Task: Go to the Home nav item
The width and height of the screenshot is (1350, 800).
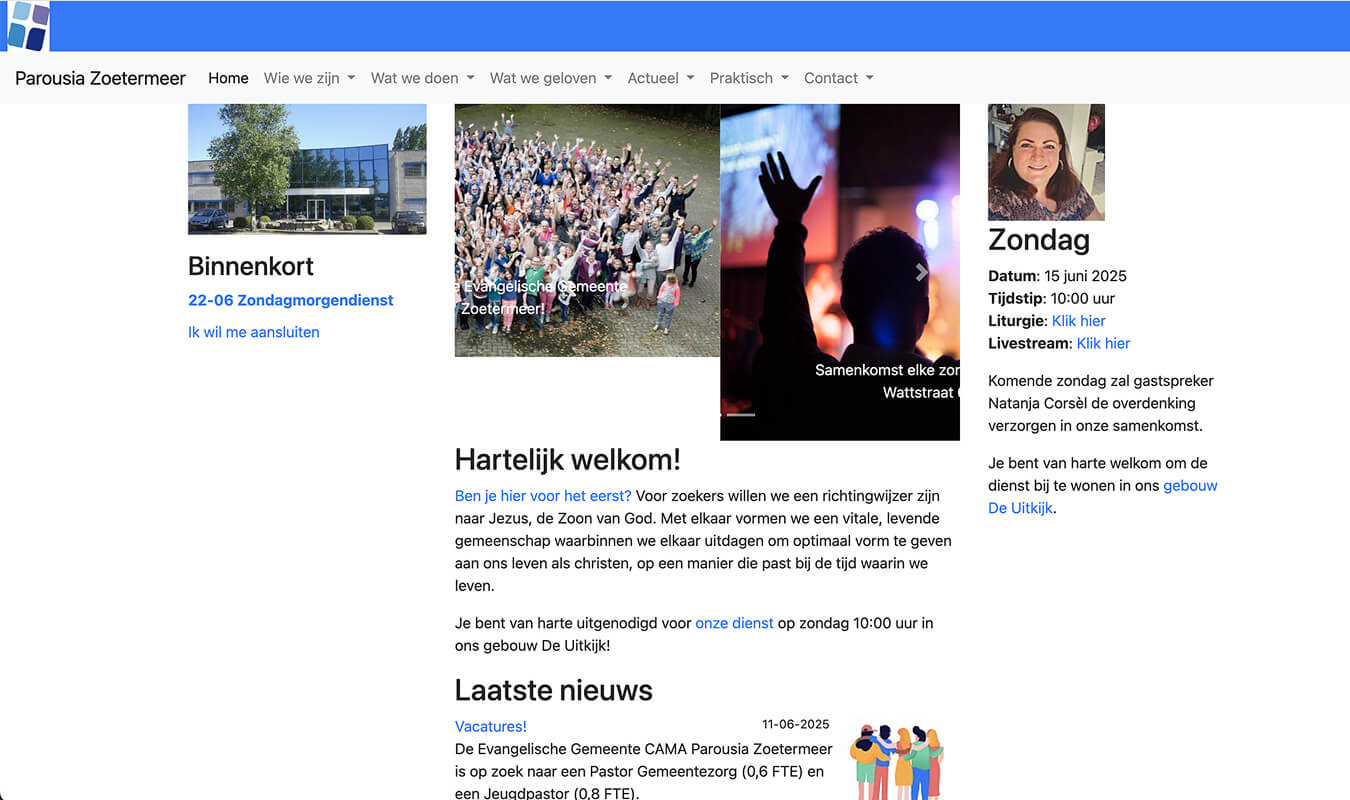Action: [228, 78]
